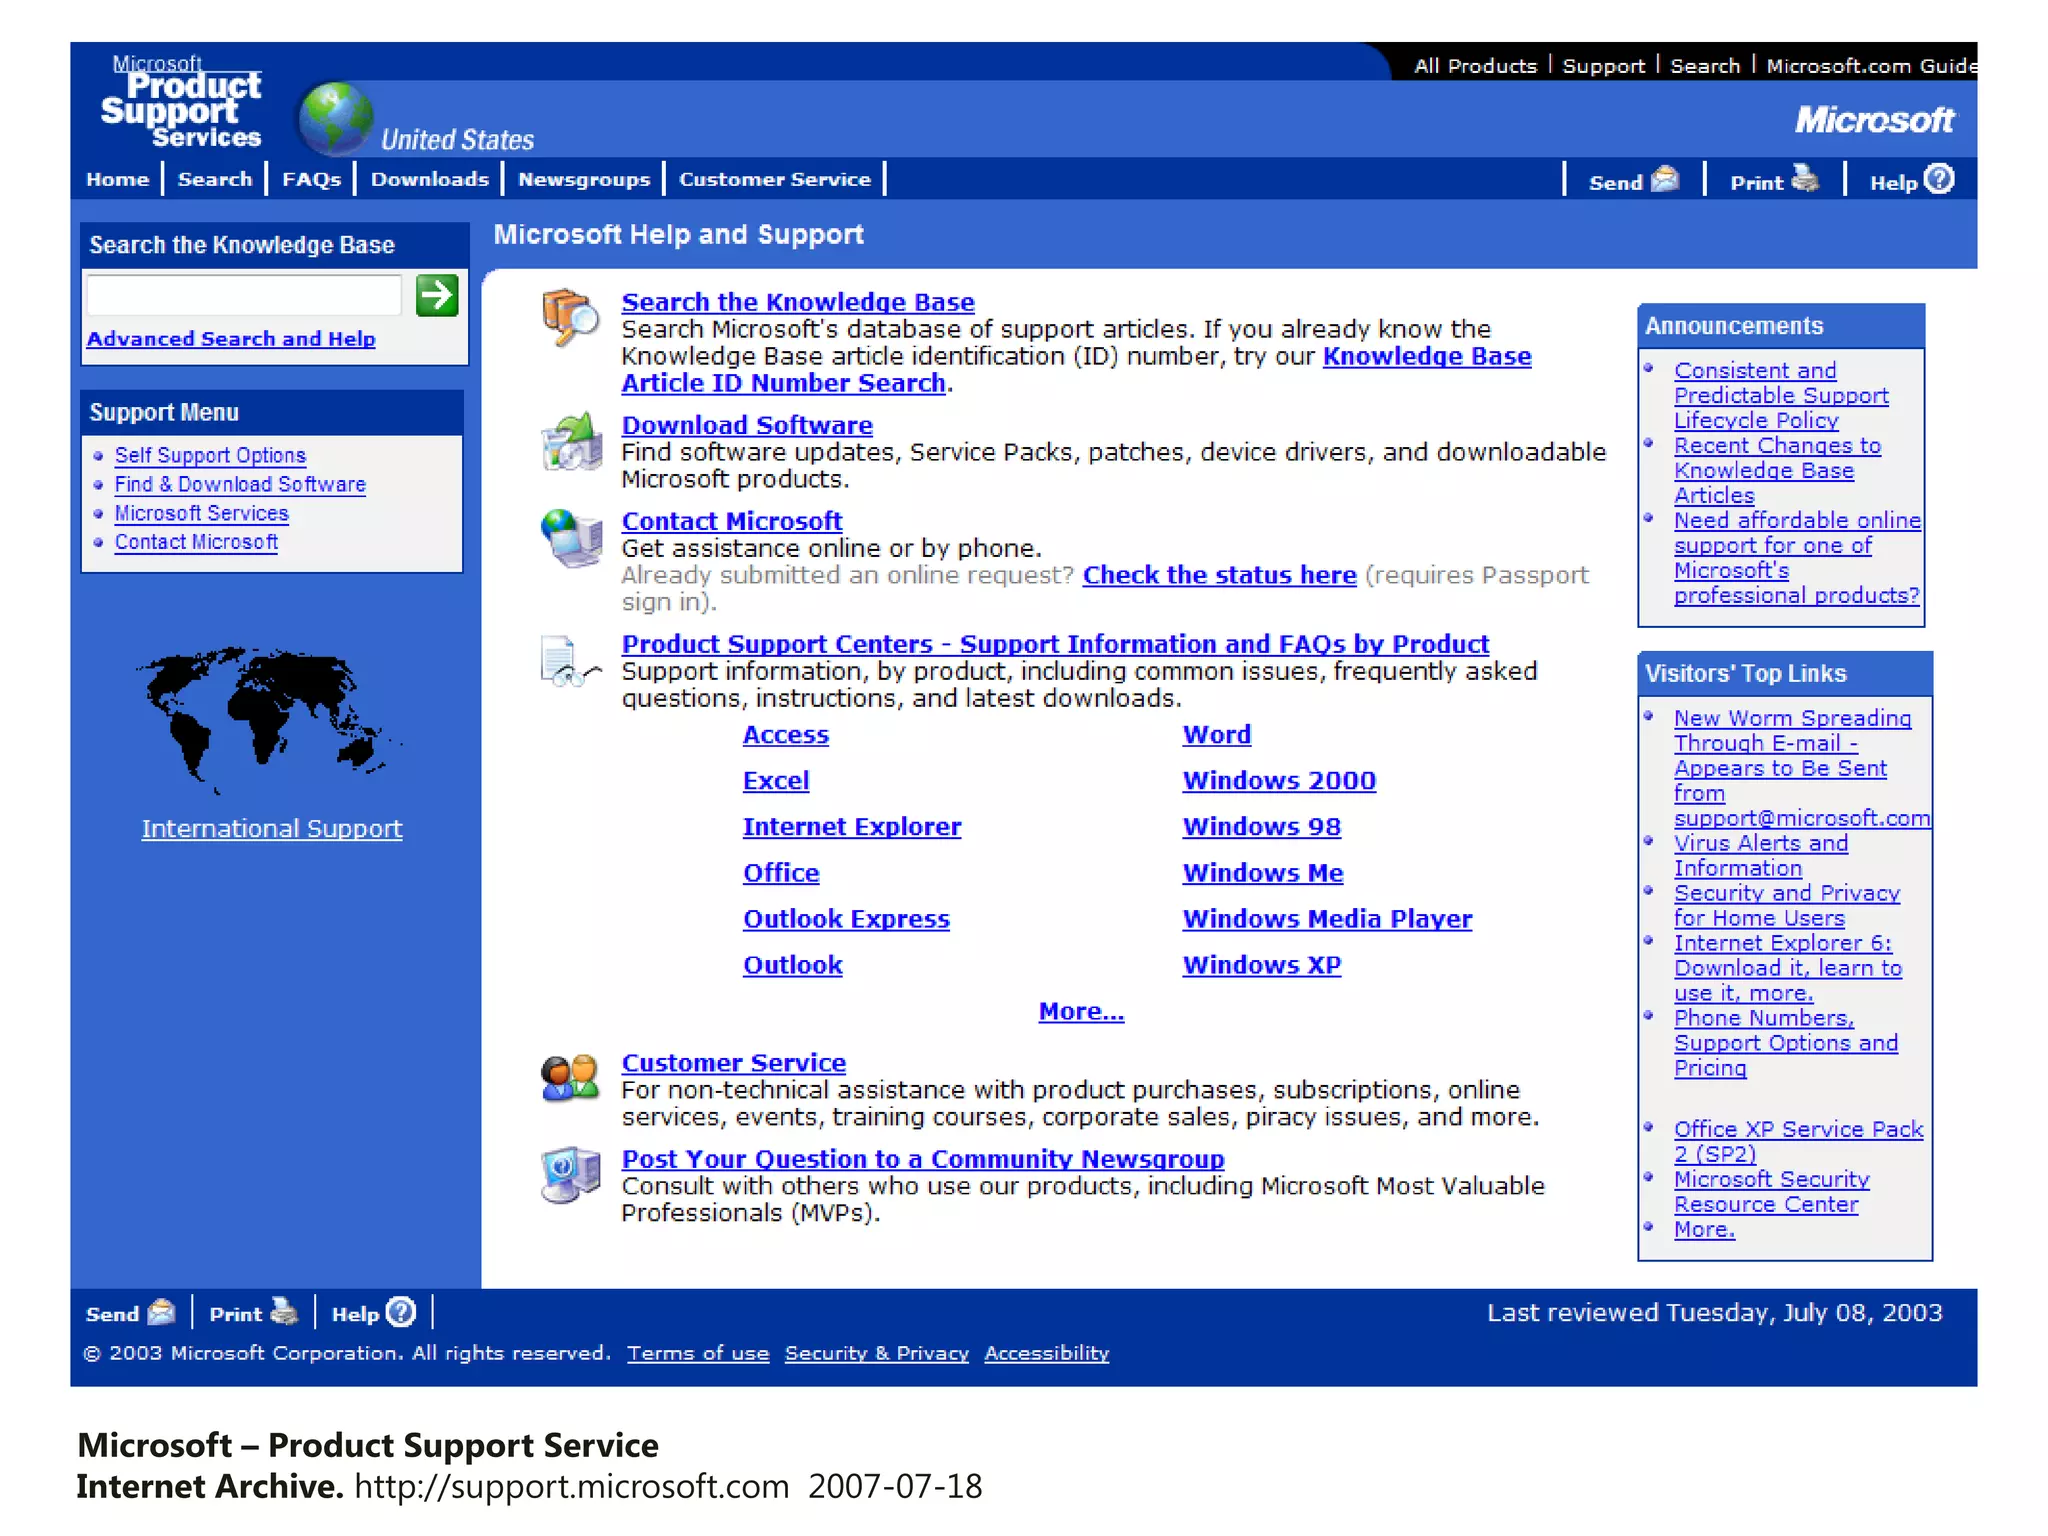Open the Search navigation item
The image size is (2048, 1536).
click(x=215, y=180)
